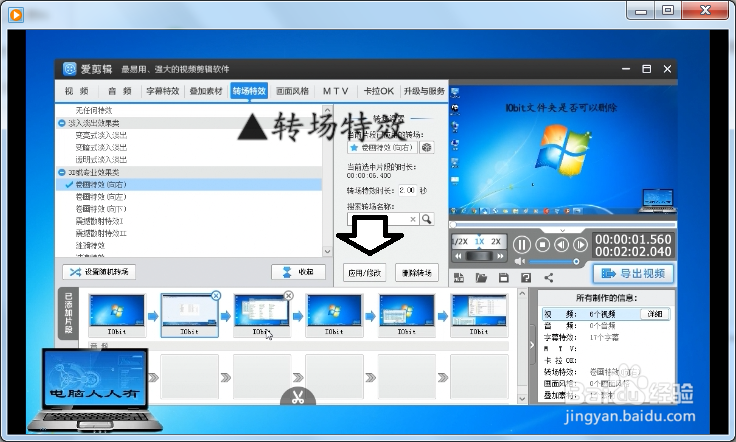Viewport: 736px width, 442px height.
Task: Click the preview playback progress bar
Action: [x=563, y=224]
